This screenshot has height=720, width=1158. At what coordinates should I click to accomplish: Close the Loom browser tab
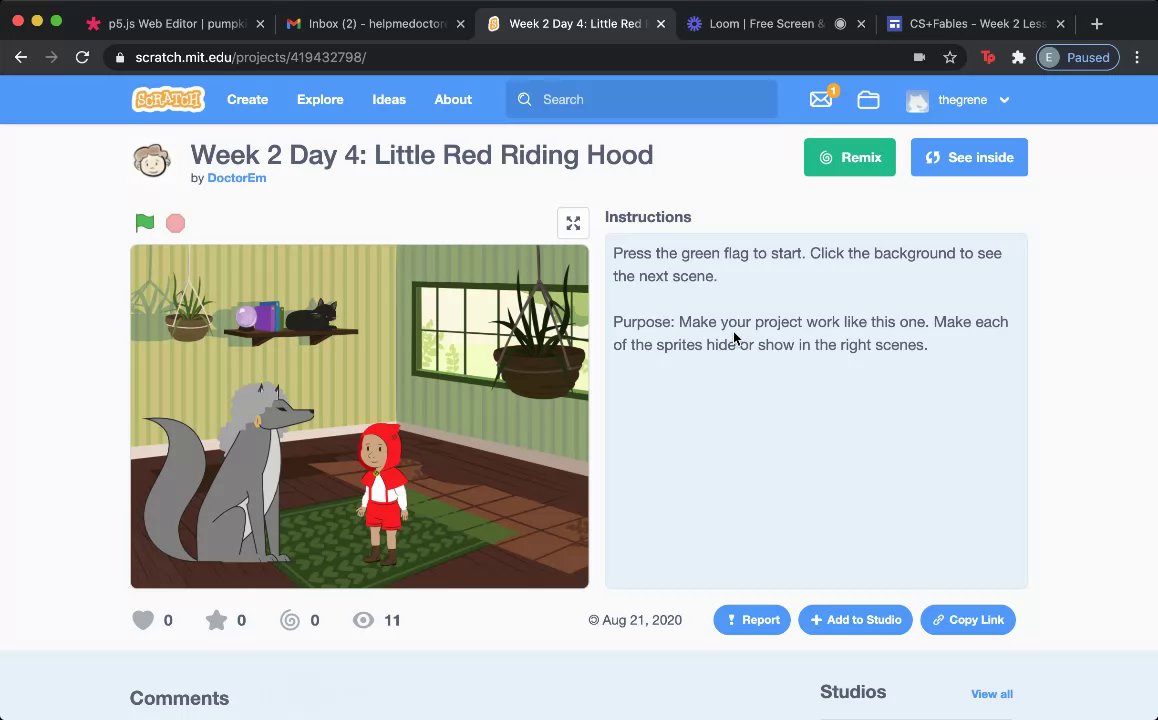(861, 24)
